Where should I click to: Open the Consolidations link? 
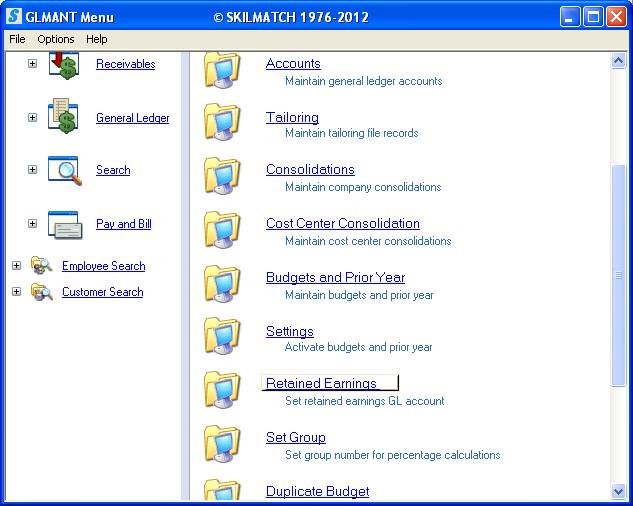tap(310, 169)
